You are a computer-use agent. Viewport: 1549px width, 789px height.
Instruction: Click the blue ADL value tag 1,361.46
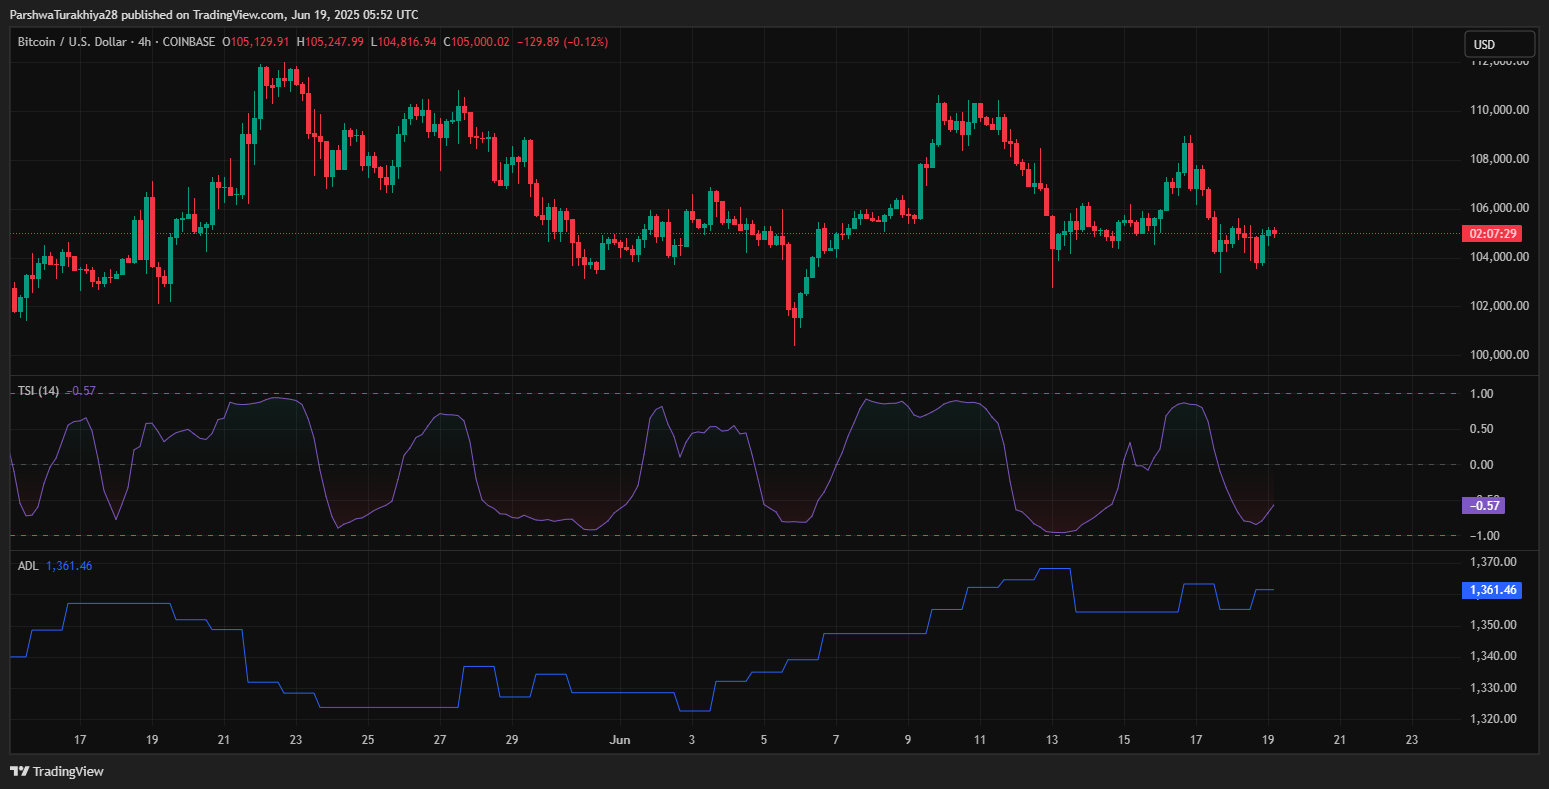pos(1491,590)
